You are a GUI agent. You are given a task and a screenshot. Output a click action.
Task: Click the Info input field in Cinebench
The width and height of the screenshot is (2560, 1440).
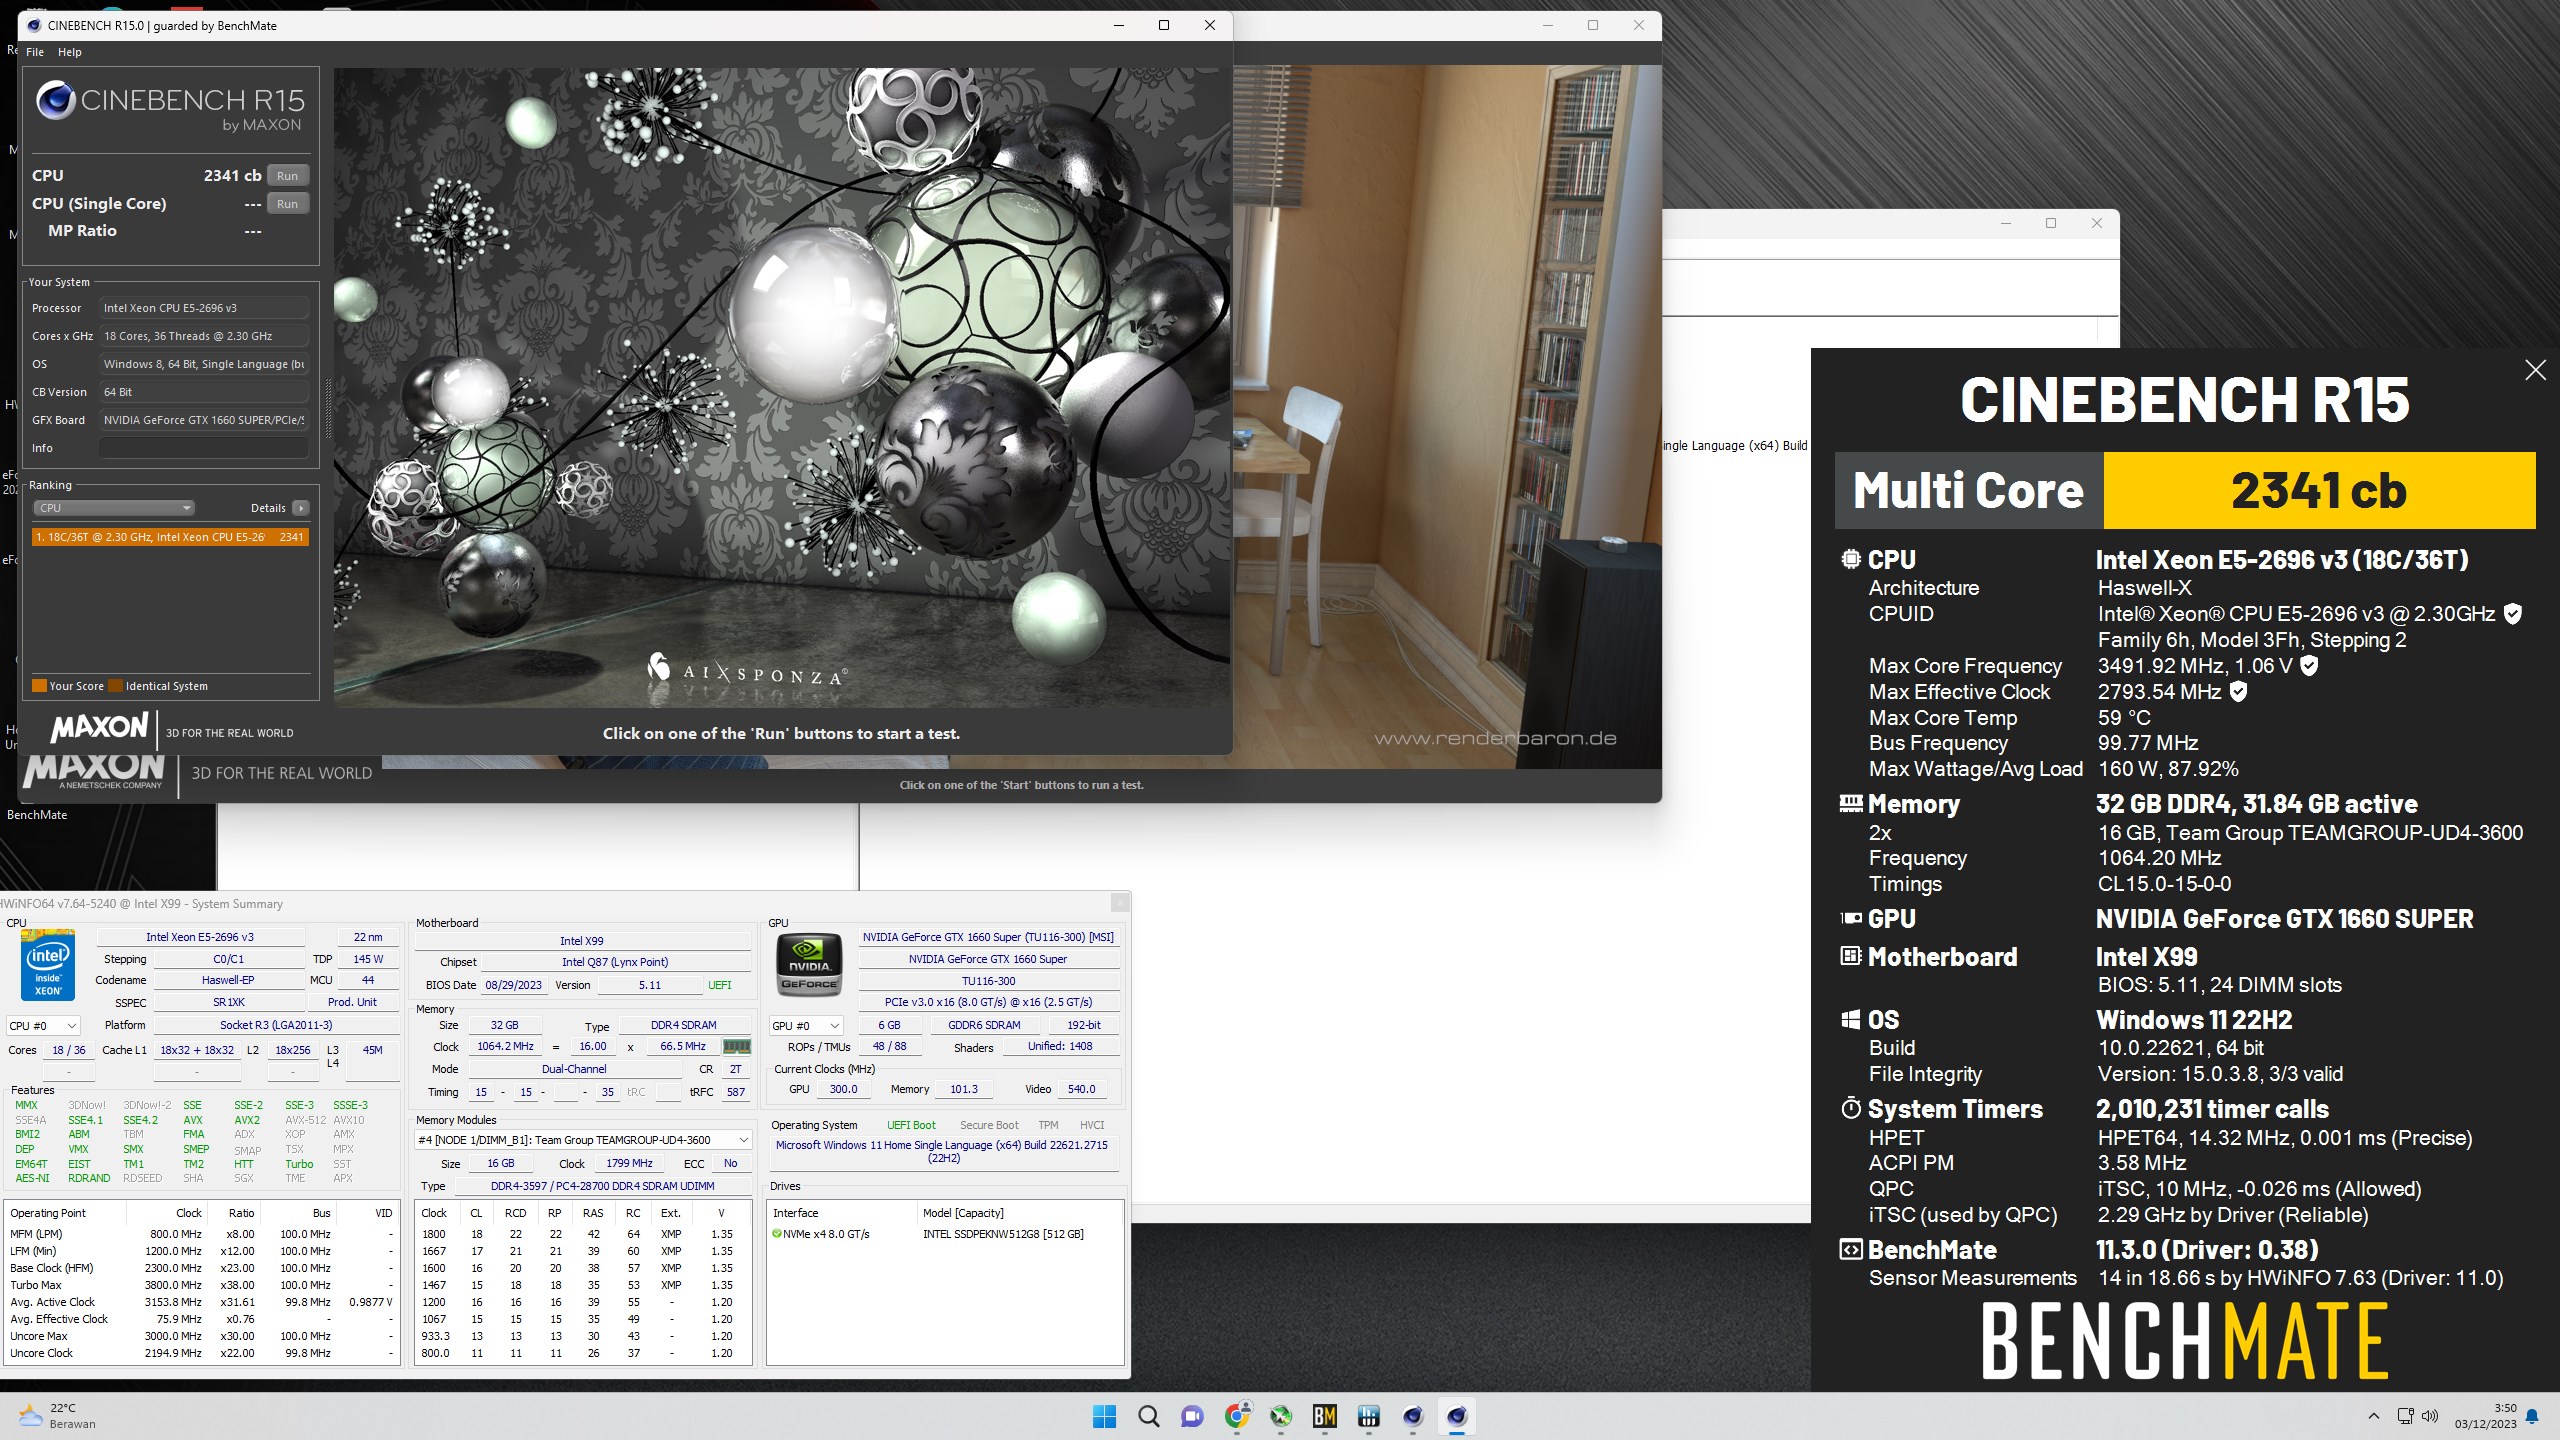click(x=203, y=448)
